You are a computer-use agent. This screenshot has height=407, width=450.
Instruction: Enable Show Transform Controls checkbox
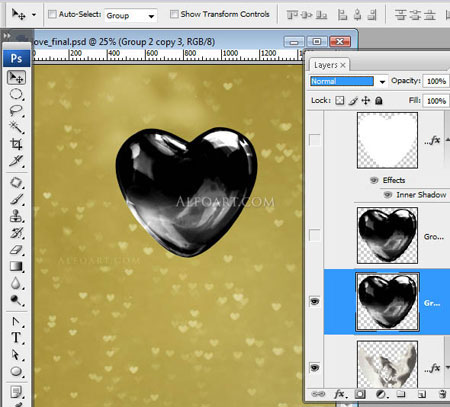(174, 14)
